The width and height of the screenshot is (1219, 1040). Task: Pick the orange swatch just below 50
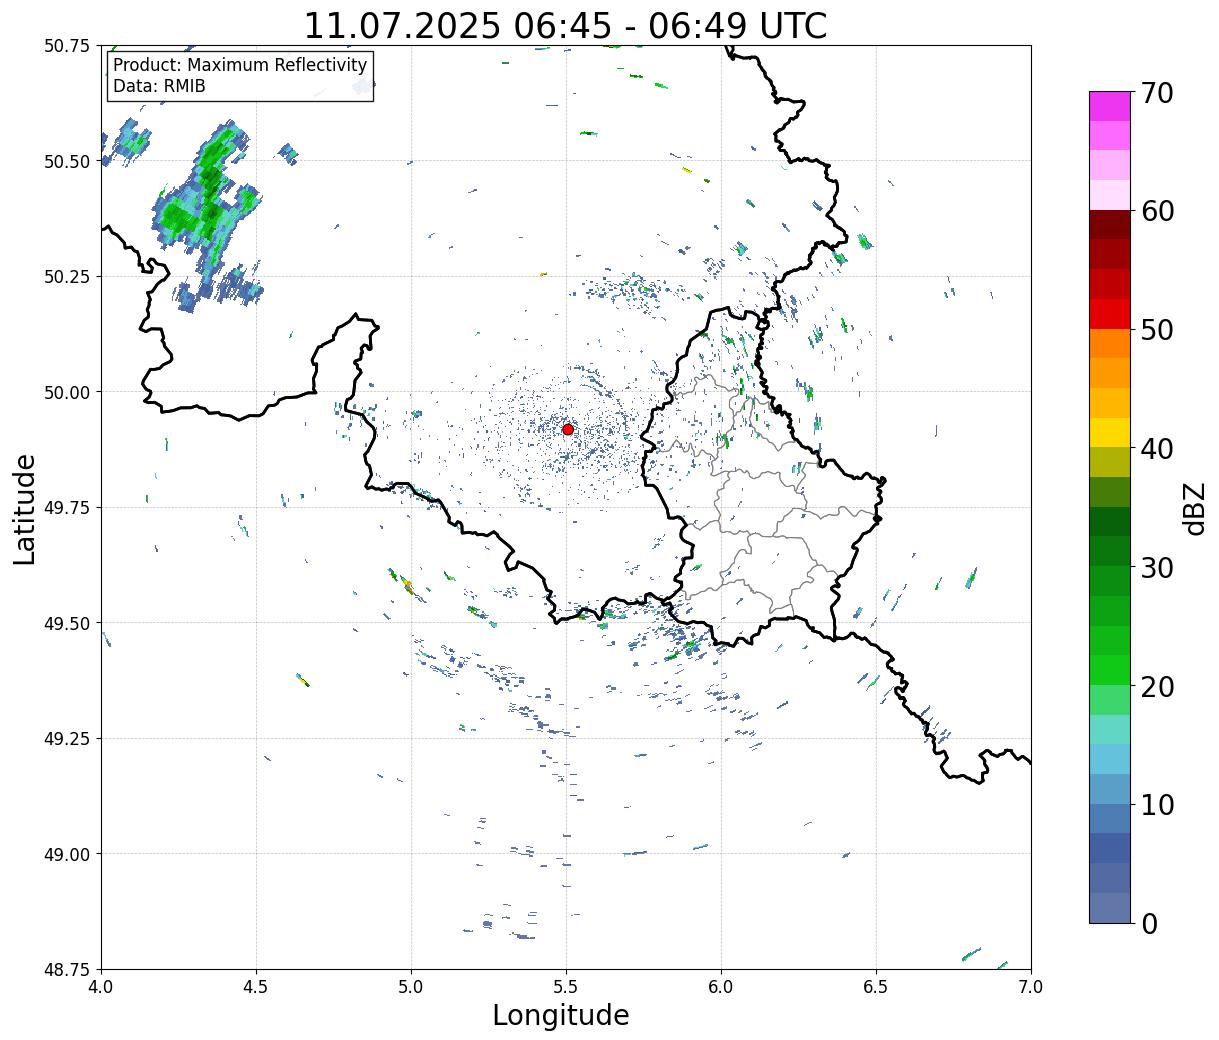(x=1110, y=344)
